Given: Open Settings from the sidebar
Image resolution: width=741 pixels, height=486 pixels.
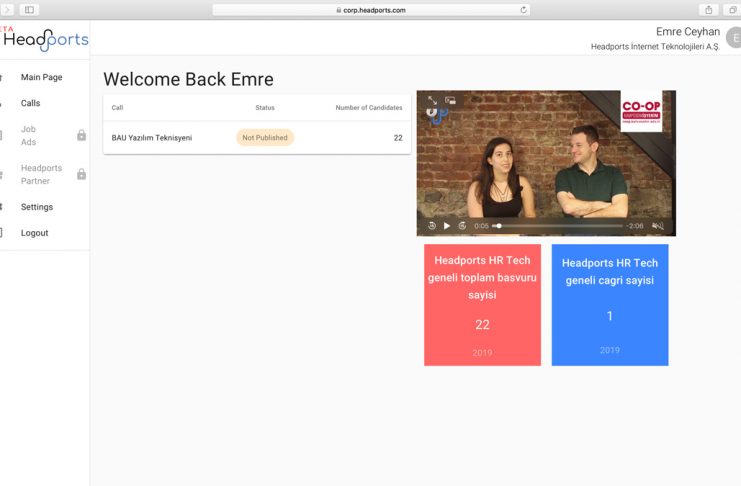Looking at the screenshot, I should click(x=37, y=207).
